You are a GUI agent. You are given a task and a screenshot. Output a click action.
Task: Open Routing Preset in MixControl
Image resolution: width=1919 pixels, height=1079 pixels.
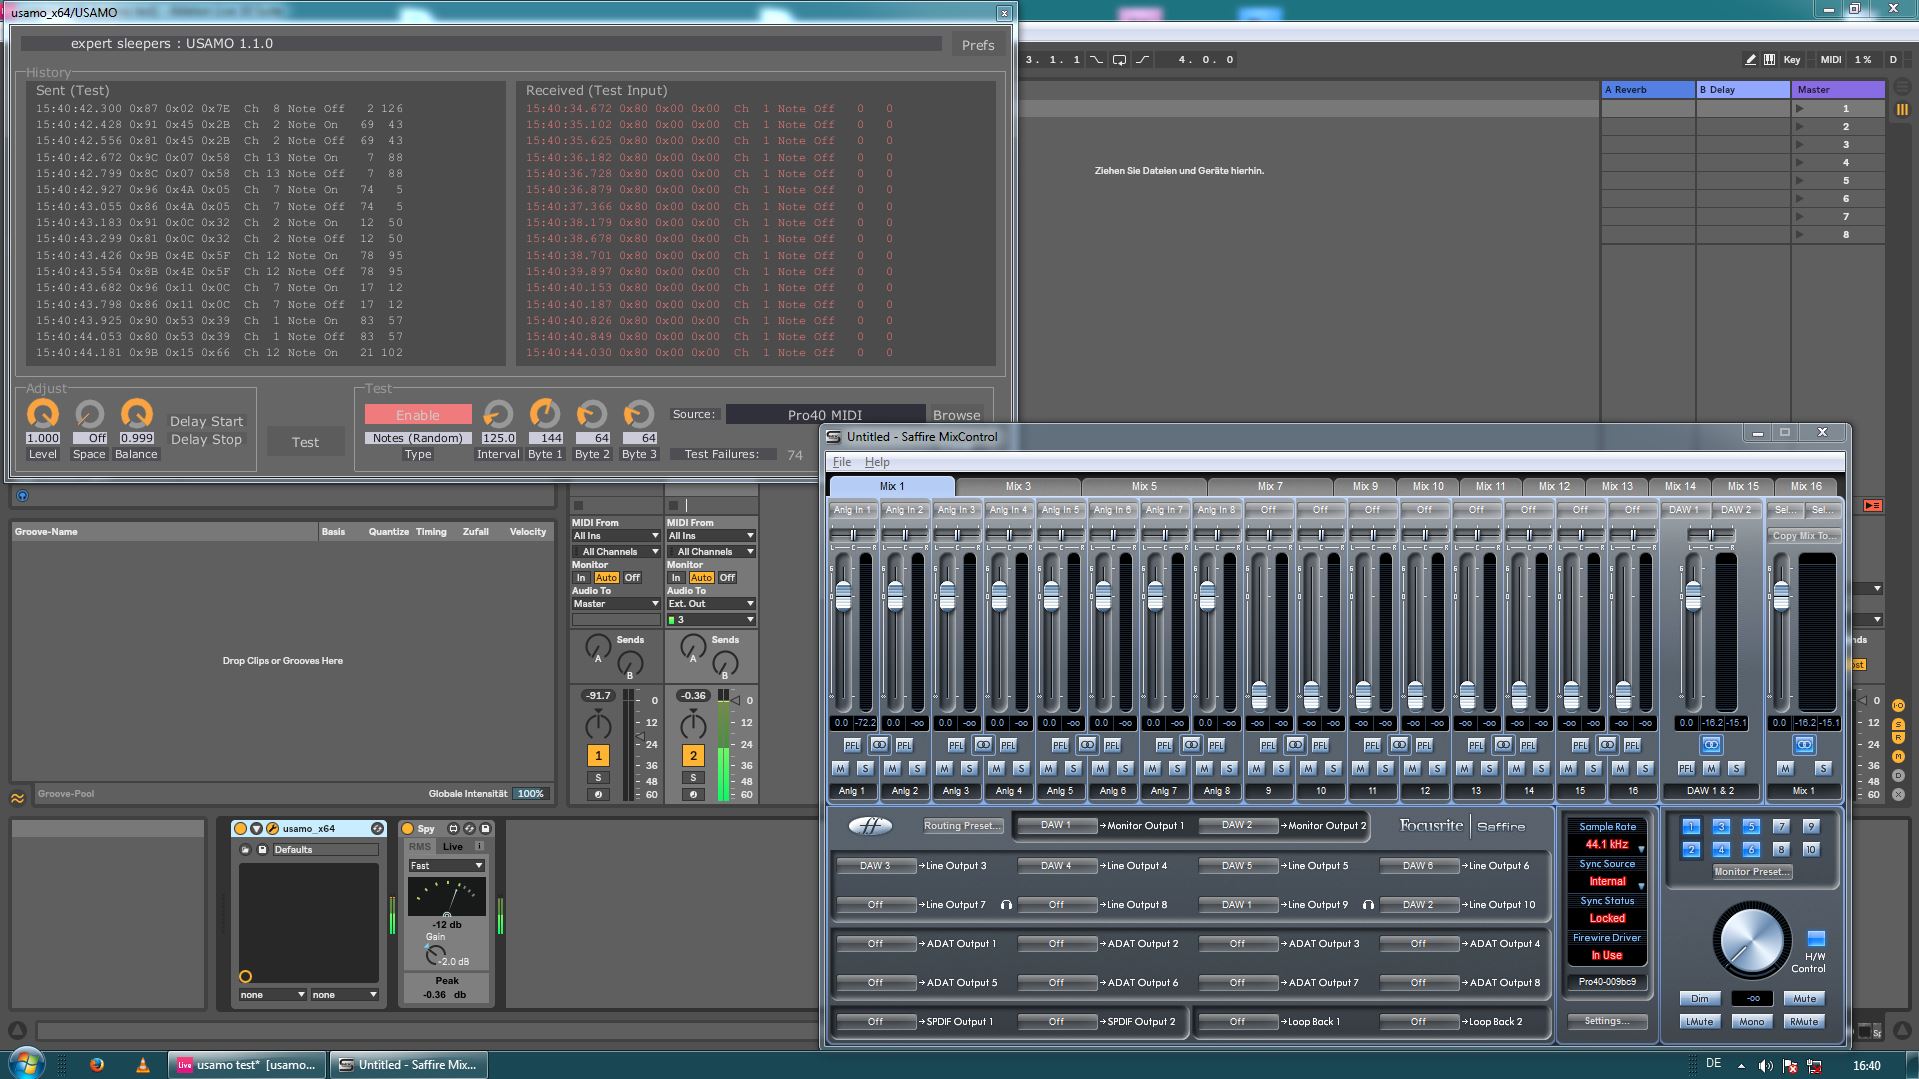point(962,826)
